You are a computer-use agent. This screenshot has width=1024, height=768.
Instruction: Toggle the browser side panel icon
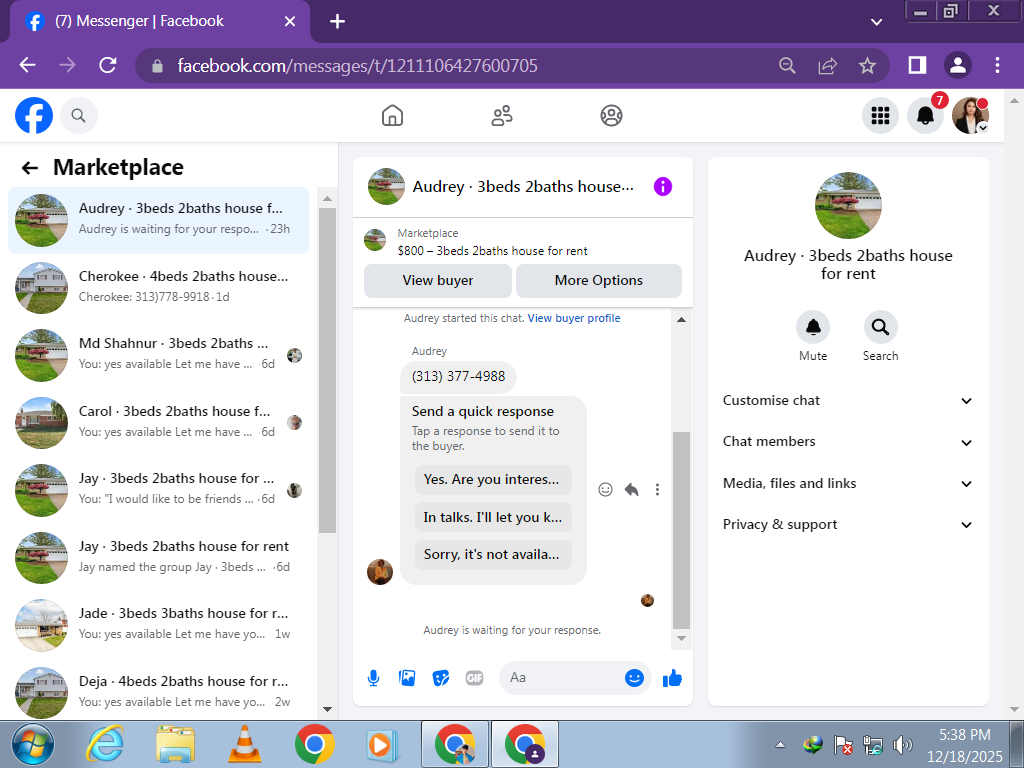click(x=917, y=65)
